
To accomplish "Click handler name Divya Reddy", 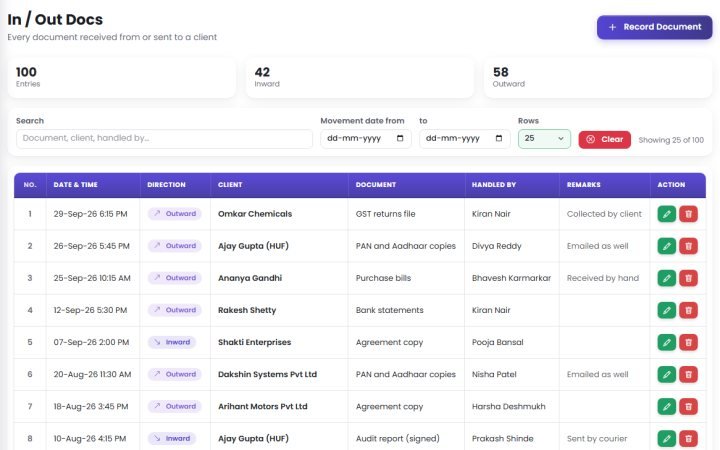I will click(x=496, y=246).
